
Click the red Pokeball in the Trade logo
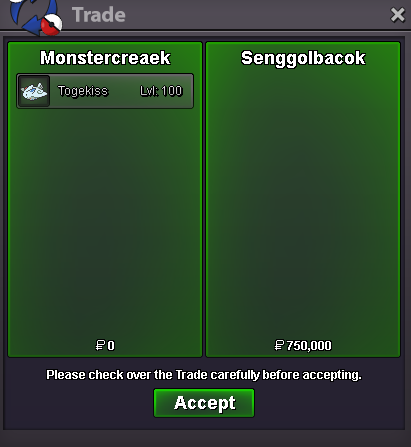[51, 25]
